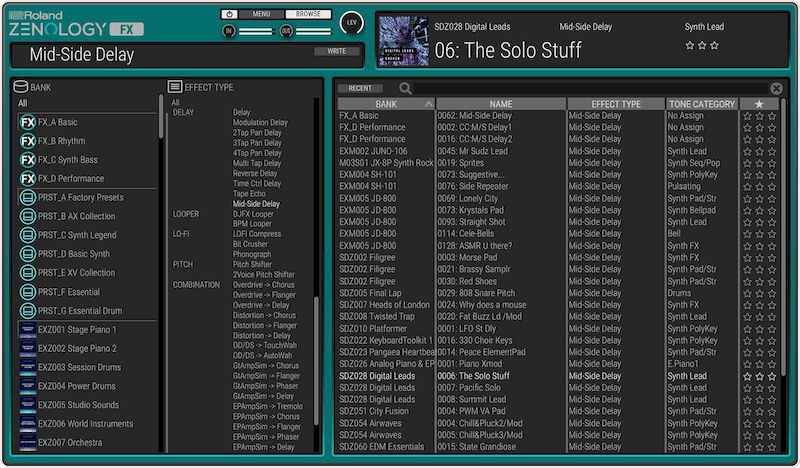Select All in the BANK list
Viewport: 800px width, 468px height.
(22, 104)
